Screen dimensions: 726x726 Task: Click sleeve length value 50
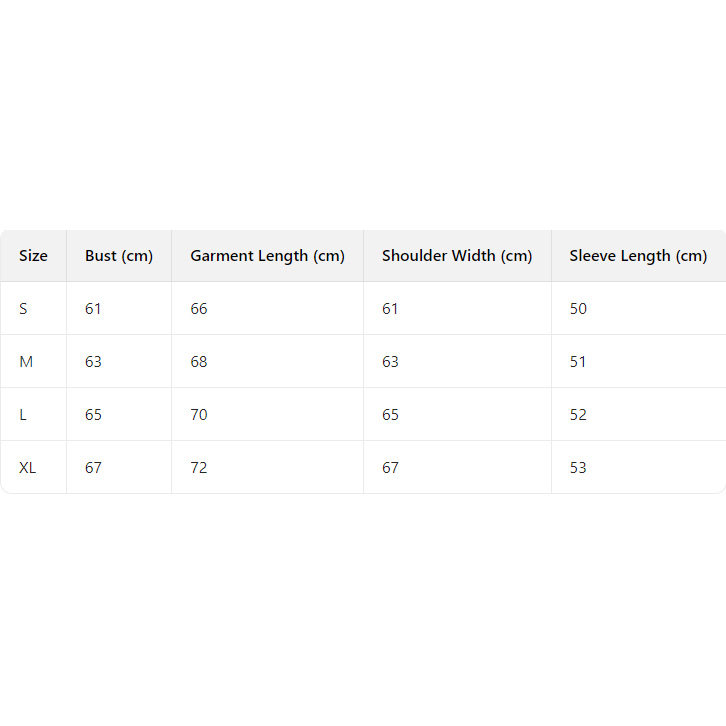[578, 309]
